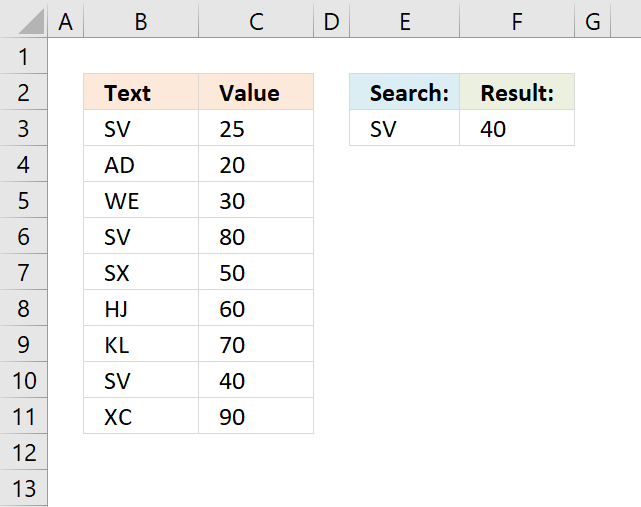Select the SV cell in row 10
The width and height of the screenshot is (641, 507).
pyautogui.click(x=141, y=380)
